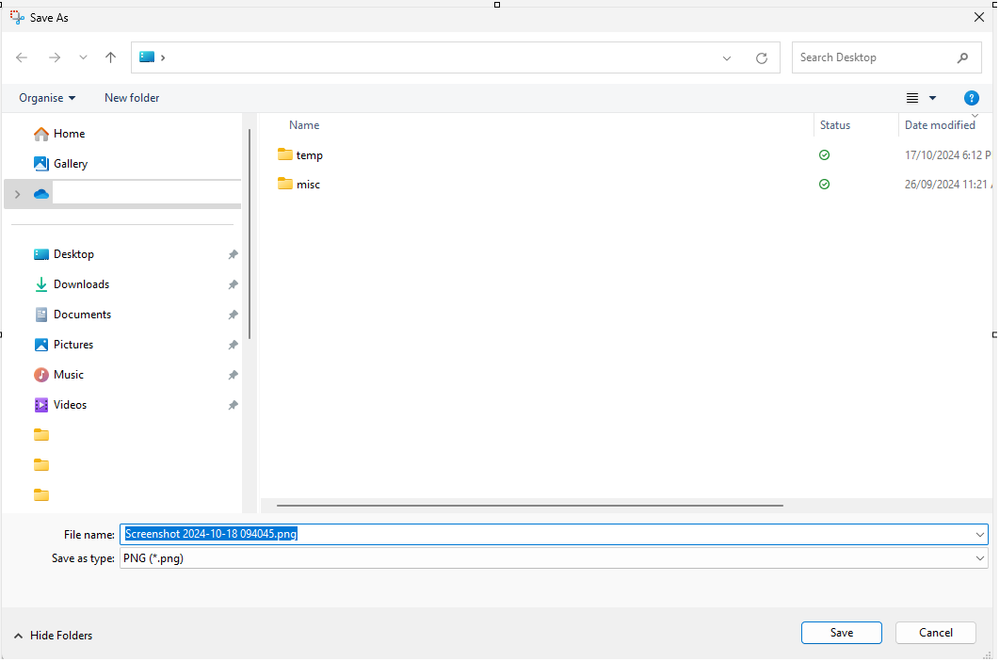
Task: Expand the OneDrive cloud tree node
Action: [x=17, y=194]
